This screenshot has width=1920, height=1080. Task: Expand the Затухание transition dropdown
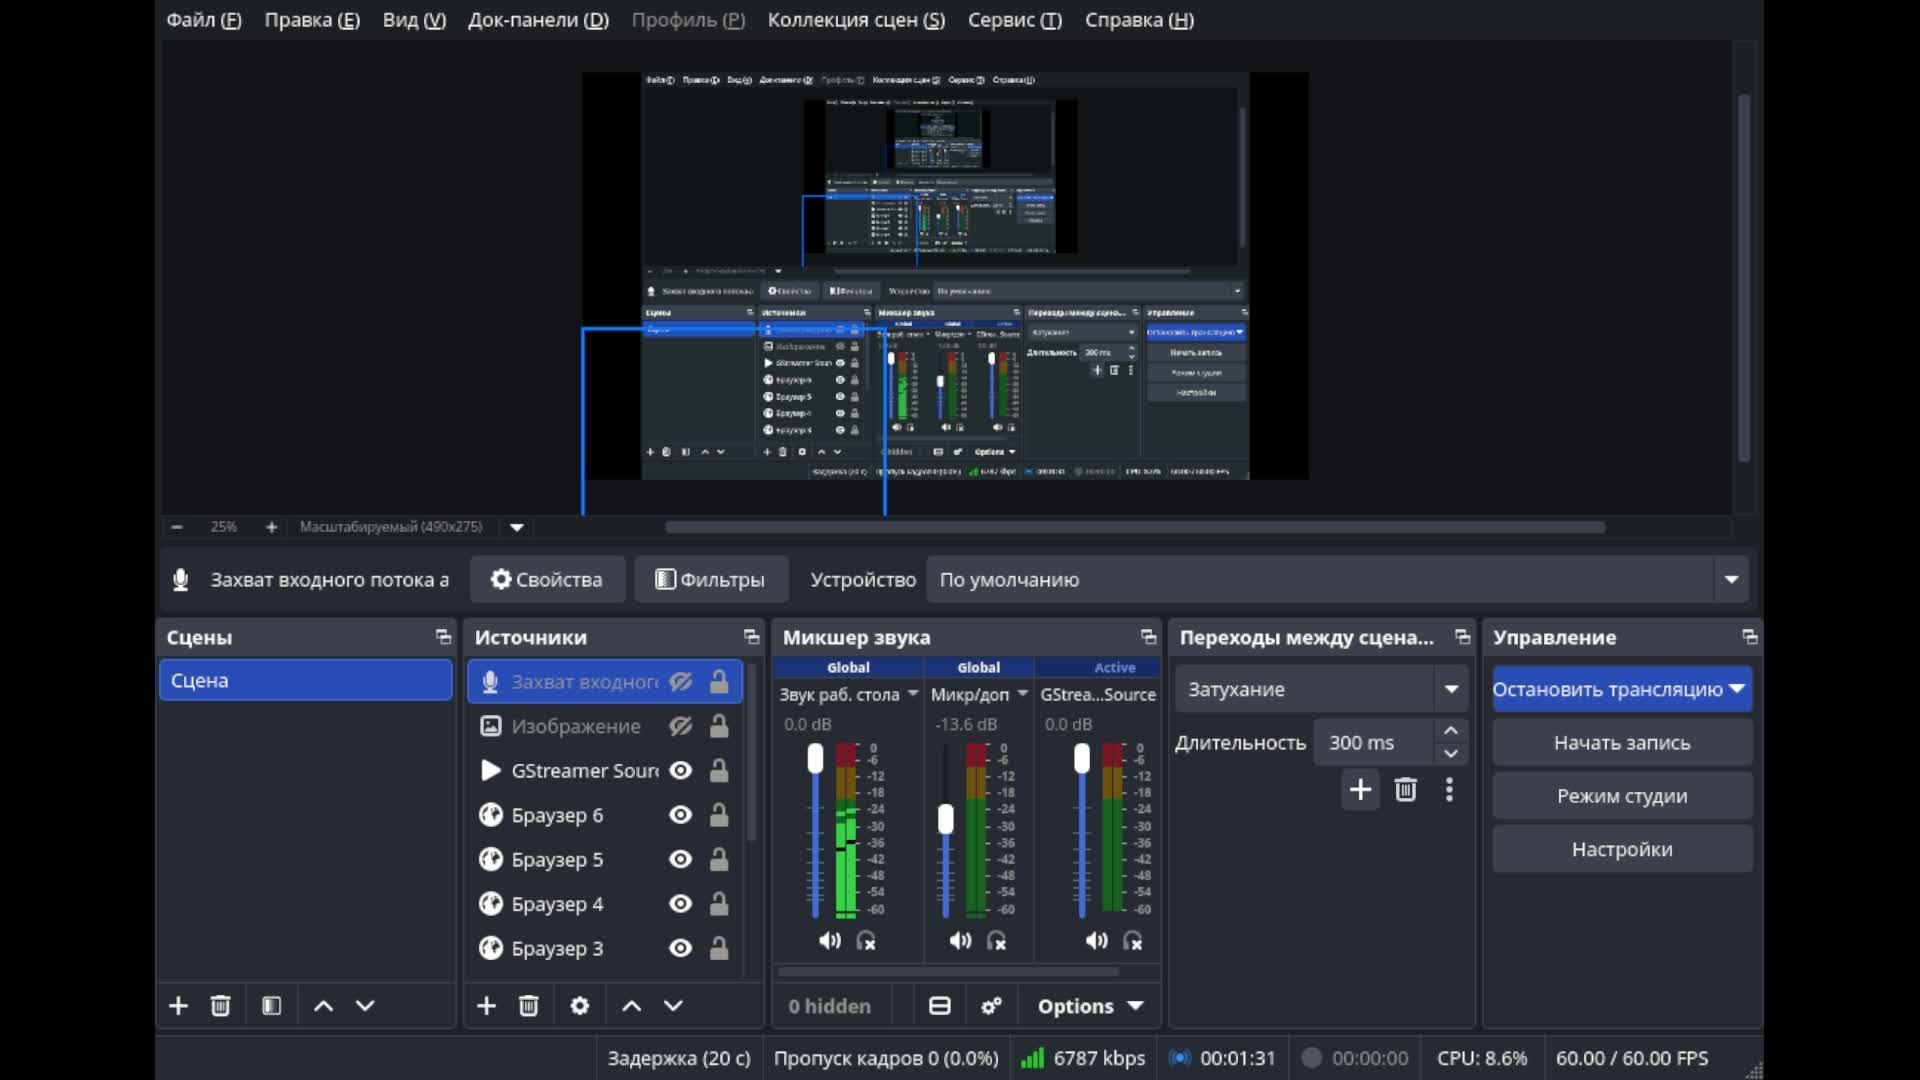pyautogui.click(x=1451, y=689)
